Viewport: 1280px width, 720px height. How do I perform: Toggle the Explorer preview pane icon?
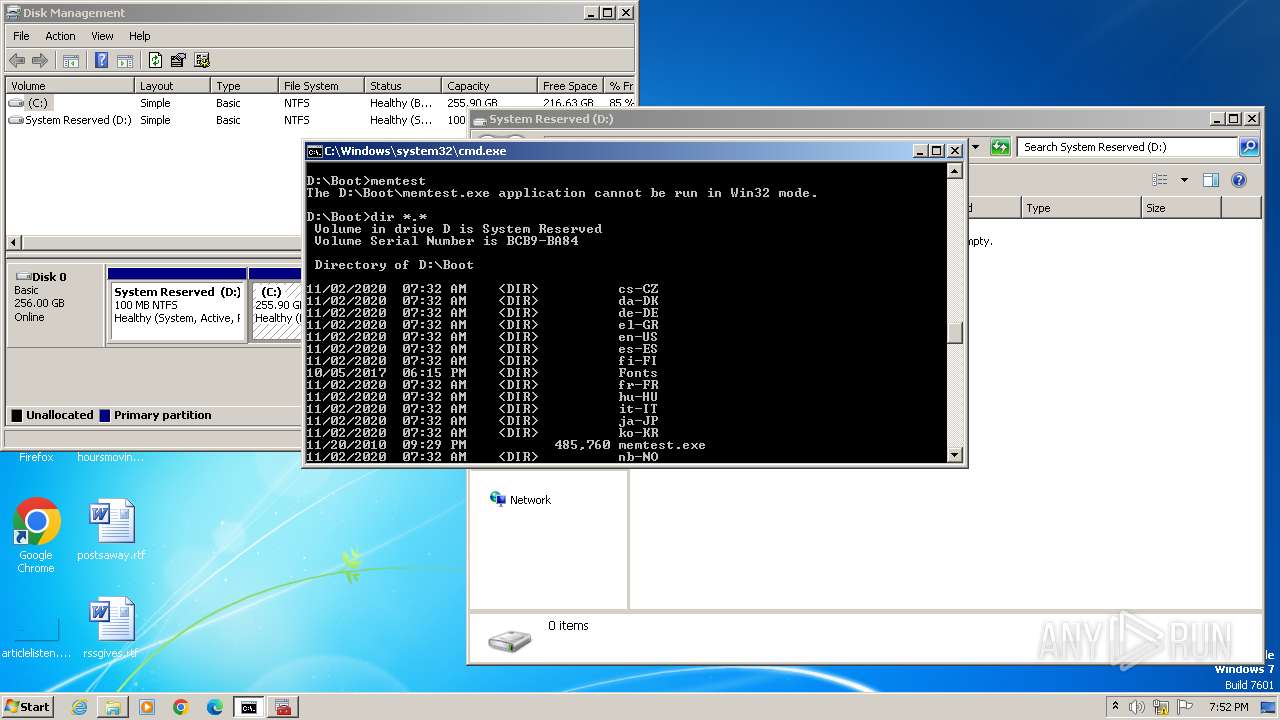tap(1211, 180)
